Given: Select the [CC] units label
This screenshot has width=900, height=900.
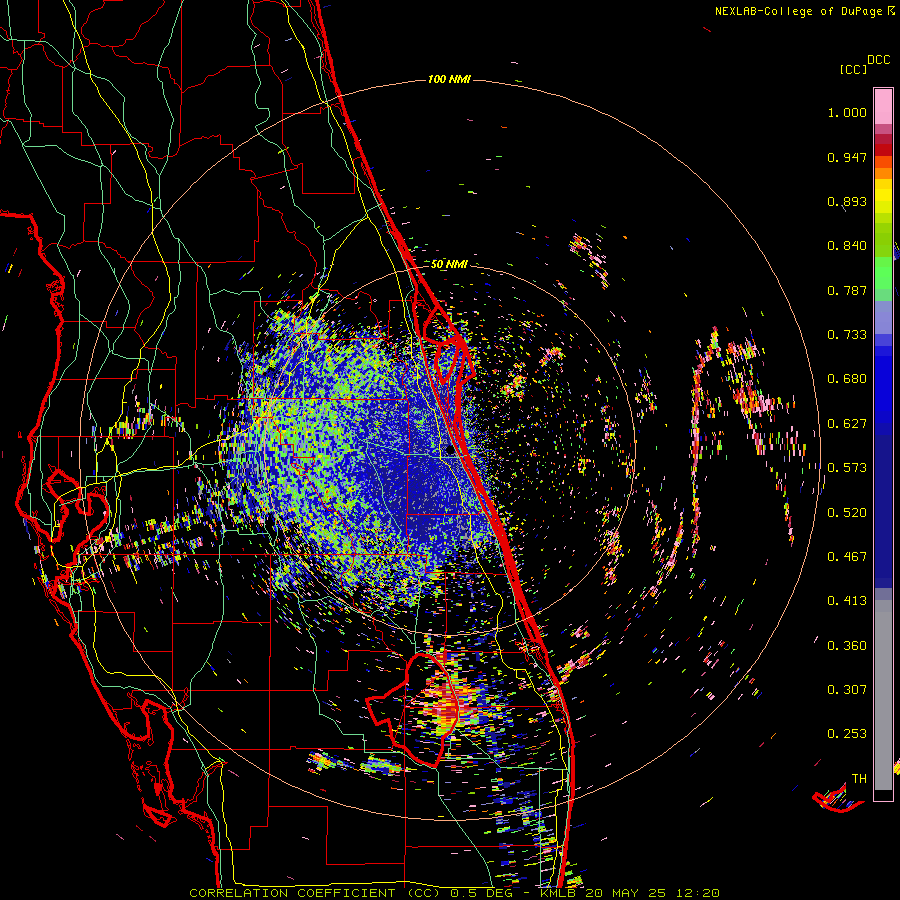Looking at the screenshot, I should pos(853,69).
